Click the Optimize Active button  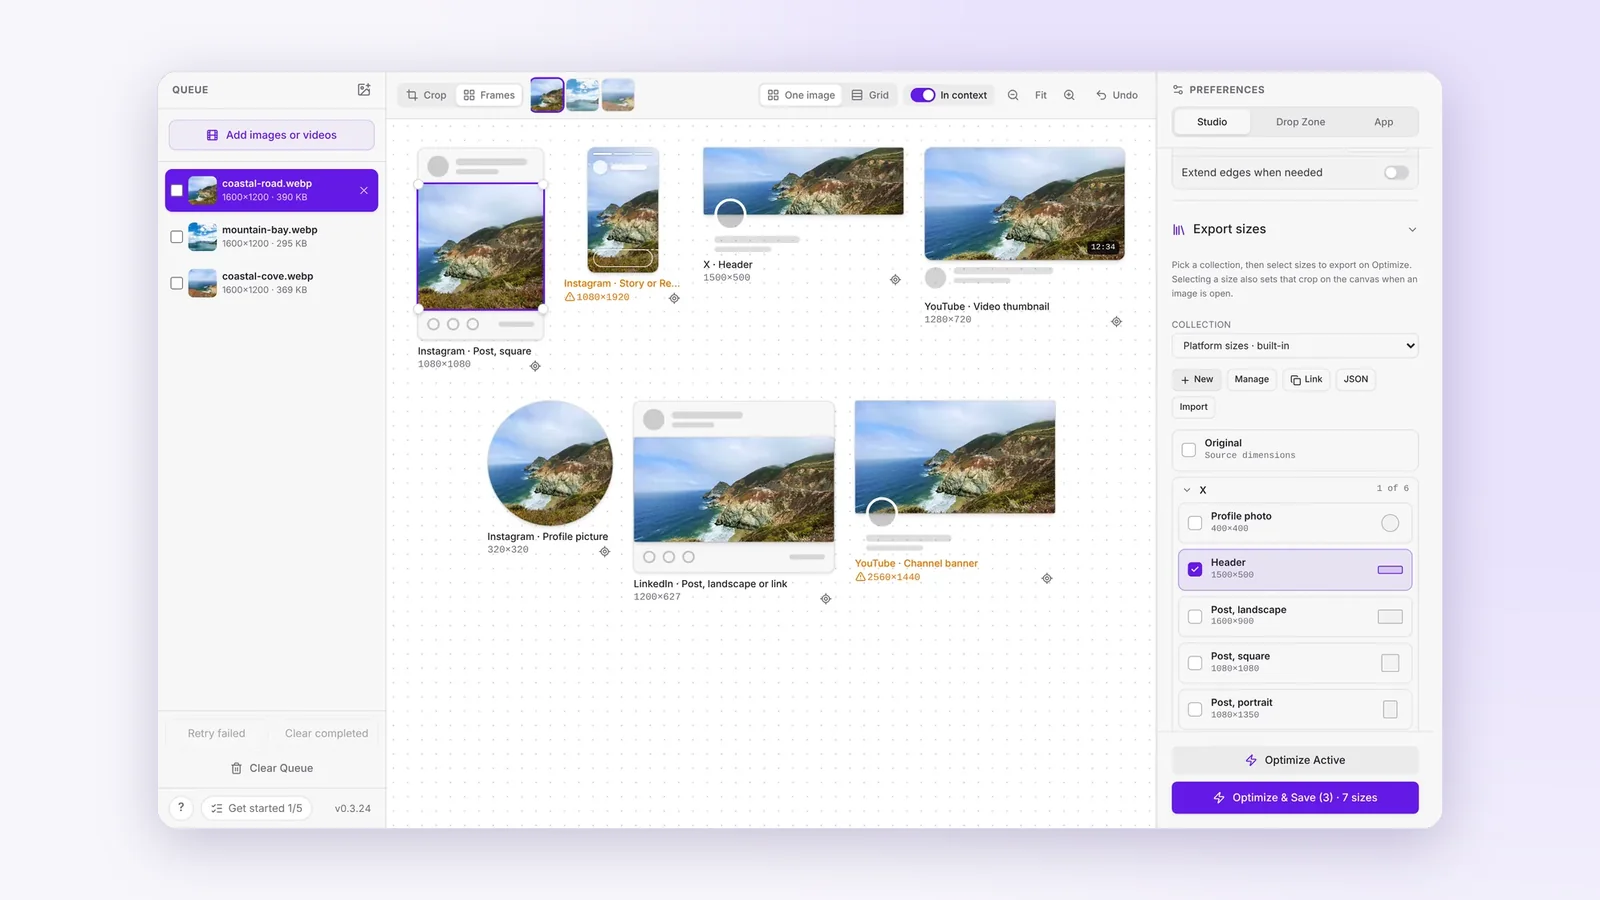click(x=1295, y=760)
